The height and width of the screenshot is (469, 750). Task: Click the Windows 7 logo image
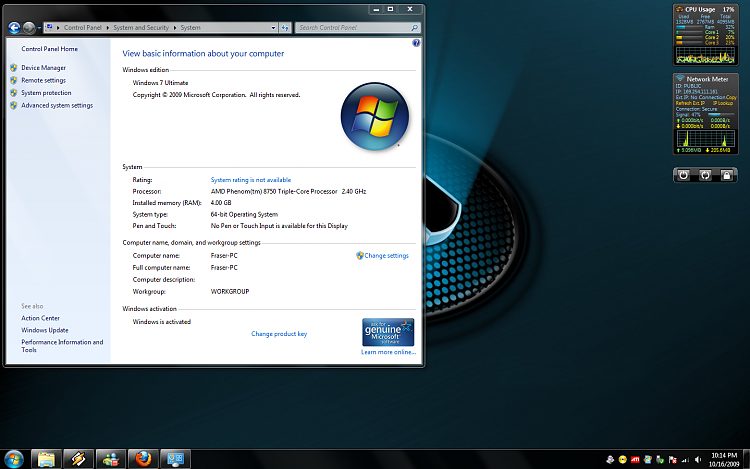tap(375, 116)
